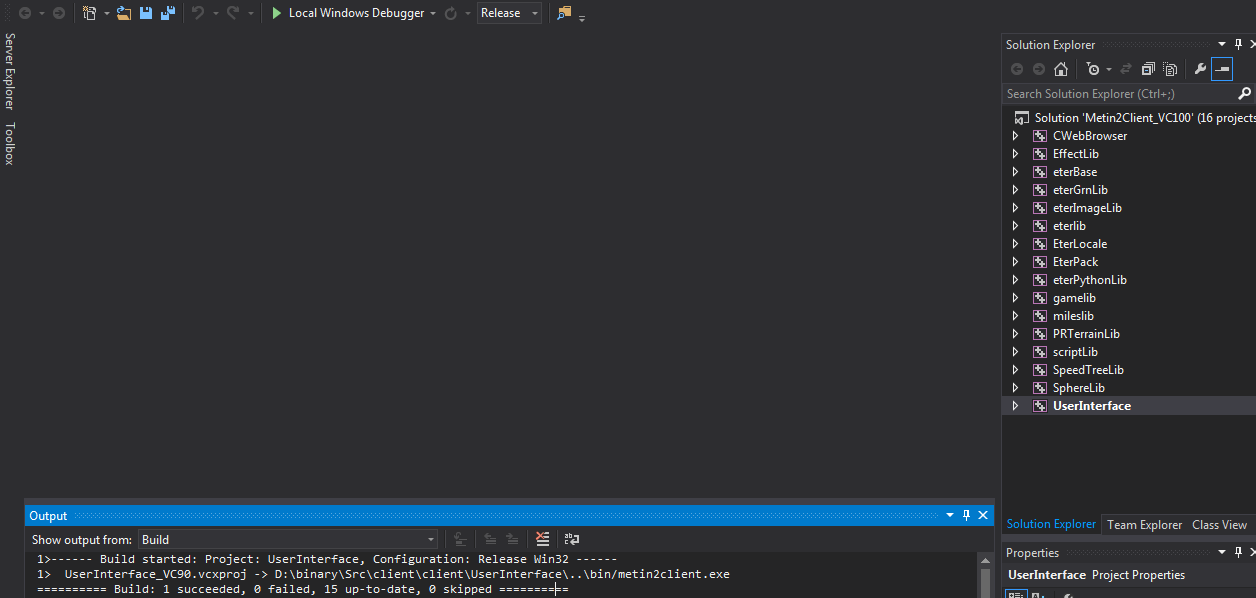Click Solution Explorer Back button

click(1017, 69)
